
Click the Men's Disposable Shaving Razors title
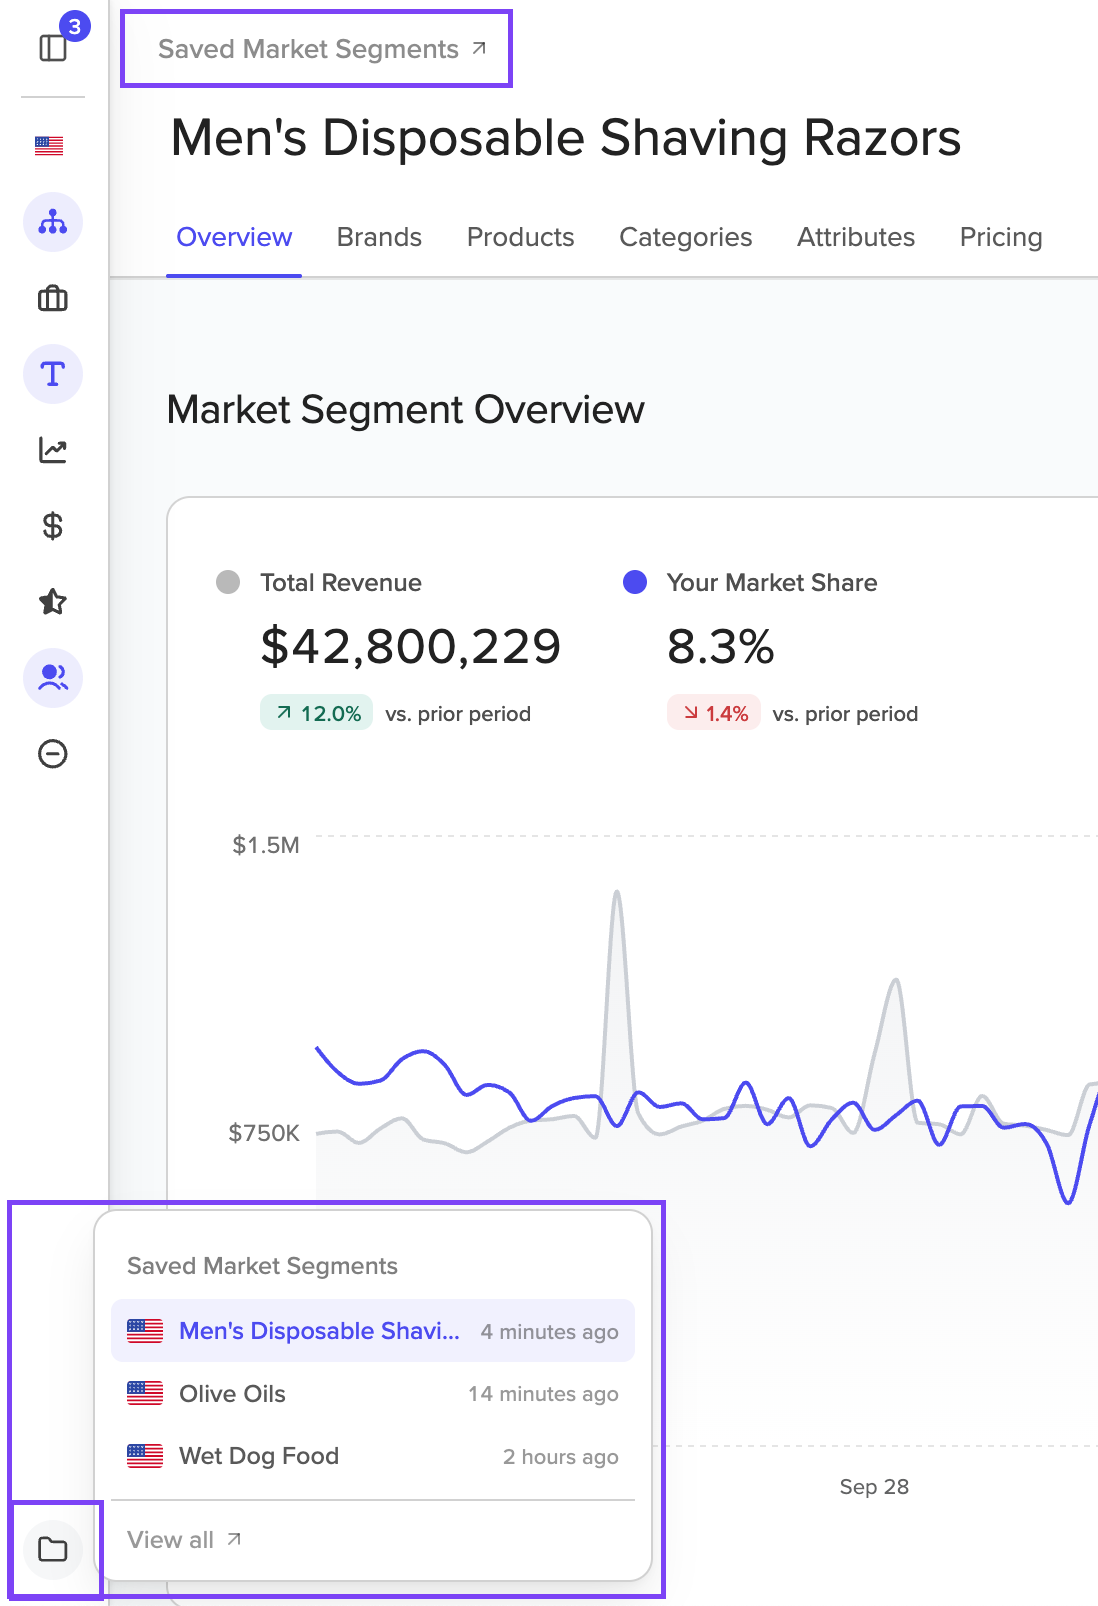(x=566, y=138)
